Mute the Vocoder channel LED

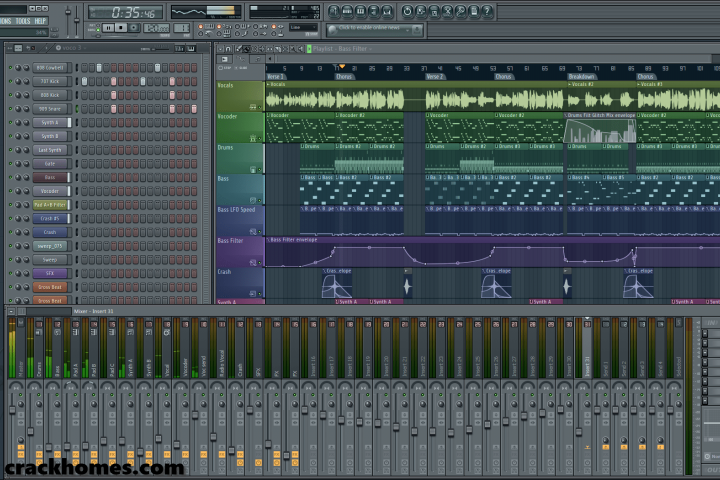click(11, 191)
